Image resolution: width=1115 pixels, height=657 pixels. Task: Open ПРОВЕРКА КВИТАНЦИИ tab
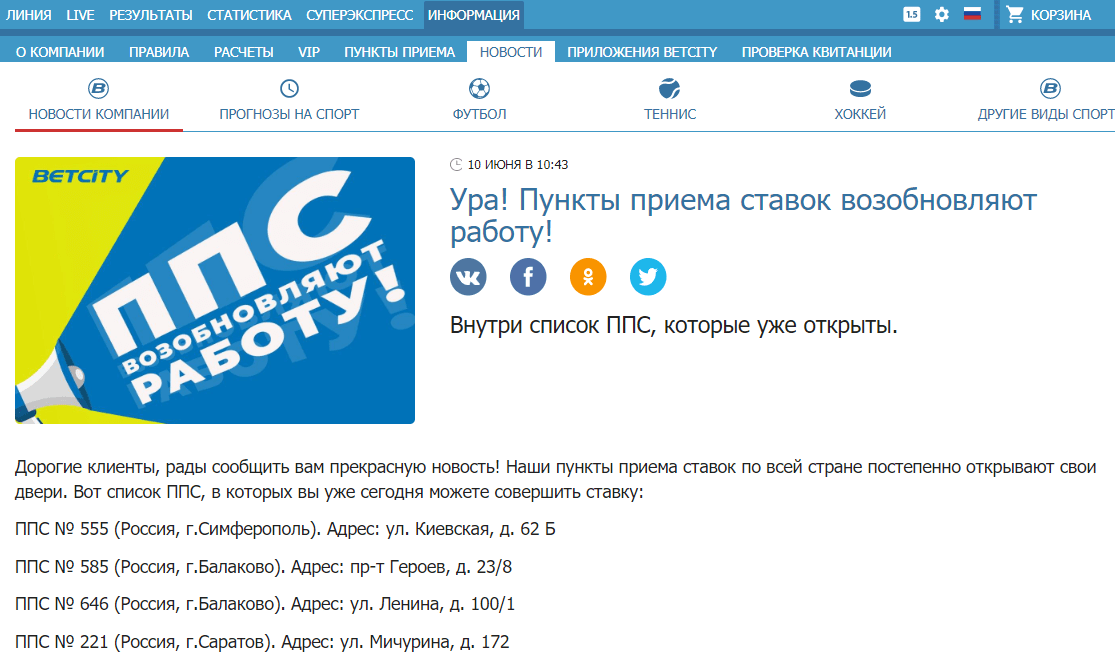[x=816, y=52]
